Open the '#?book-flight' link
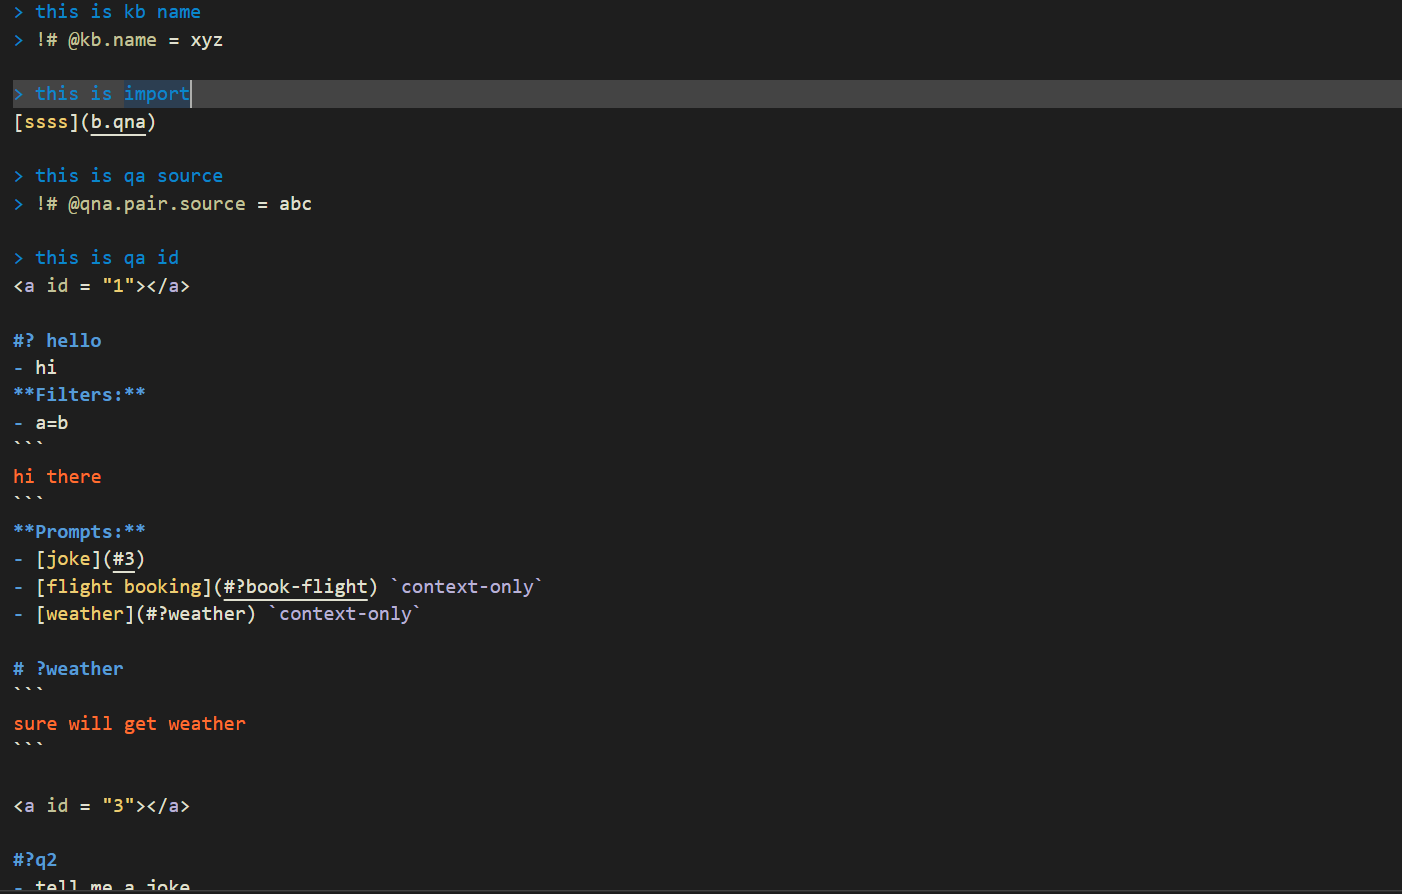This screenshot has width=1402, height=894. pyautogui.click(x=295, y=587)
